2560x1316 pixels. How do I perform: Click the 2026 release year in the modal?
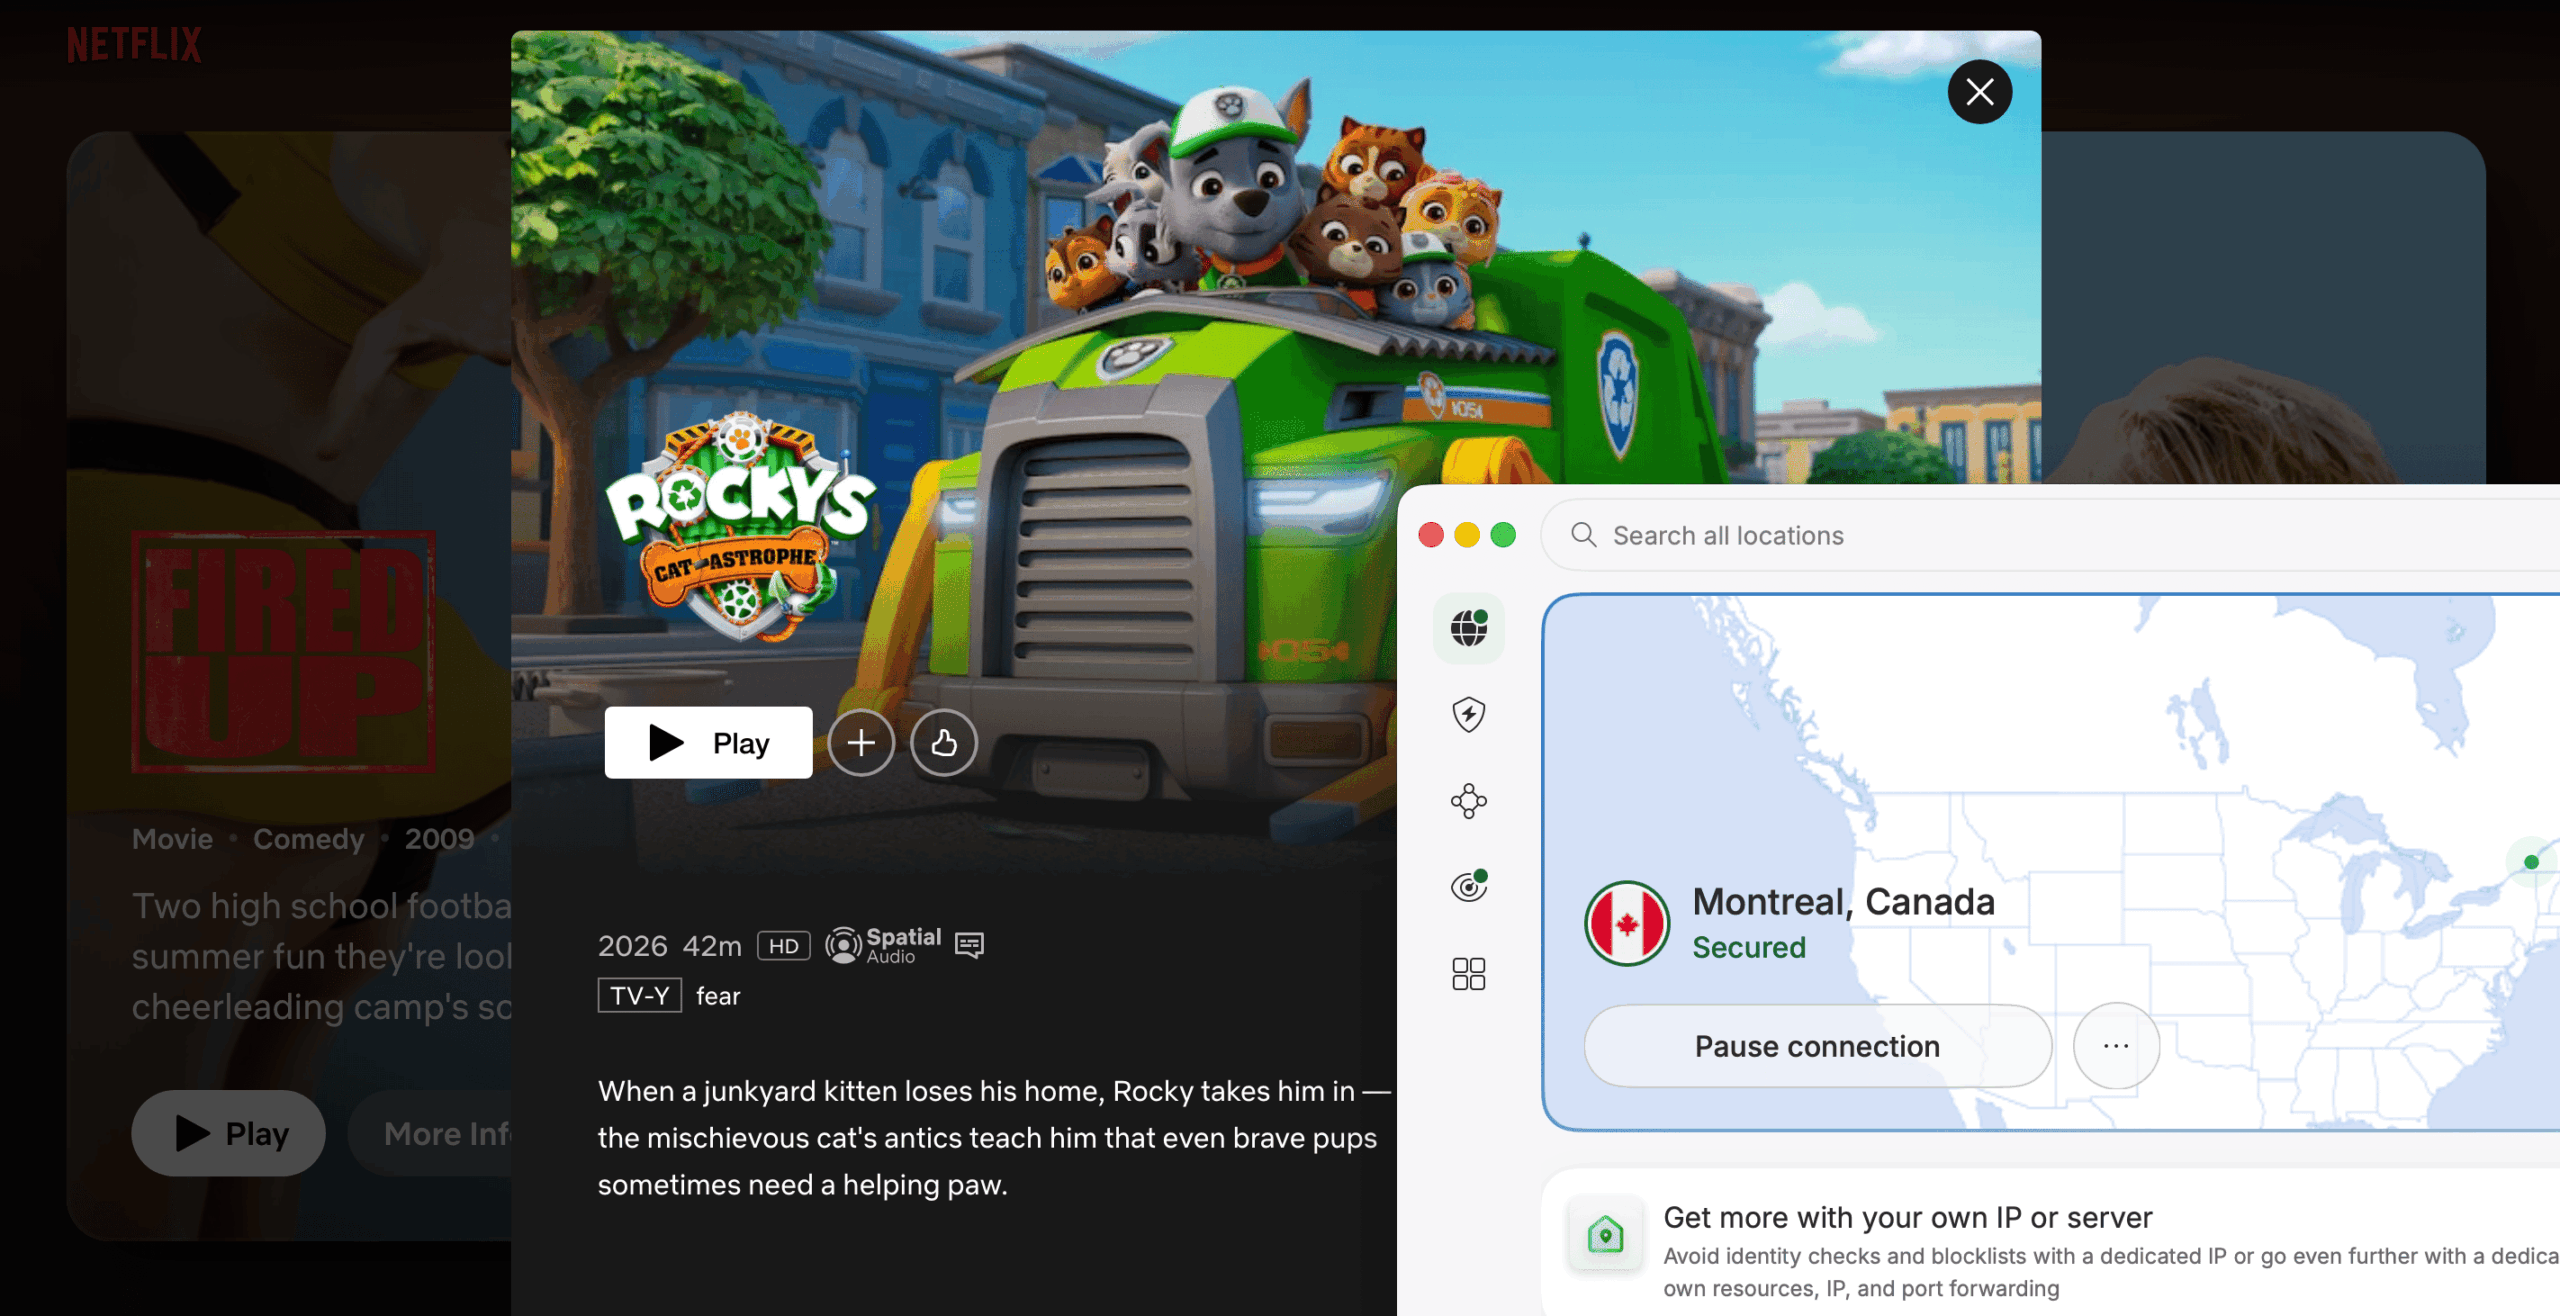click(632, 946)
